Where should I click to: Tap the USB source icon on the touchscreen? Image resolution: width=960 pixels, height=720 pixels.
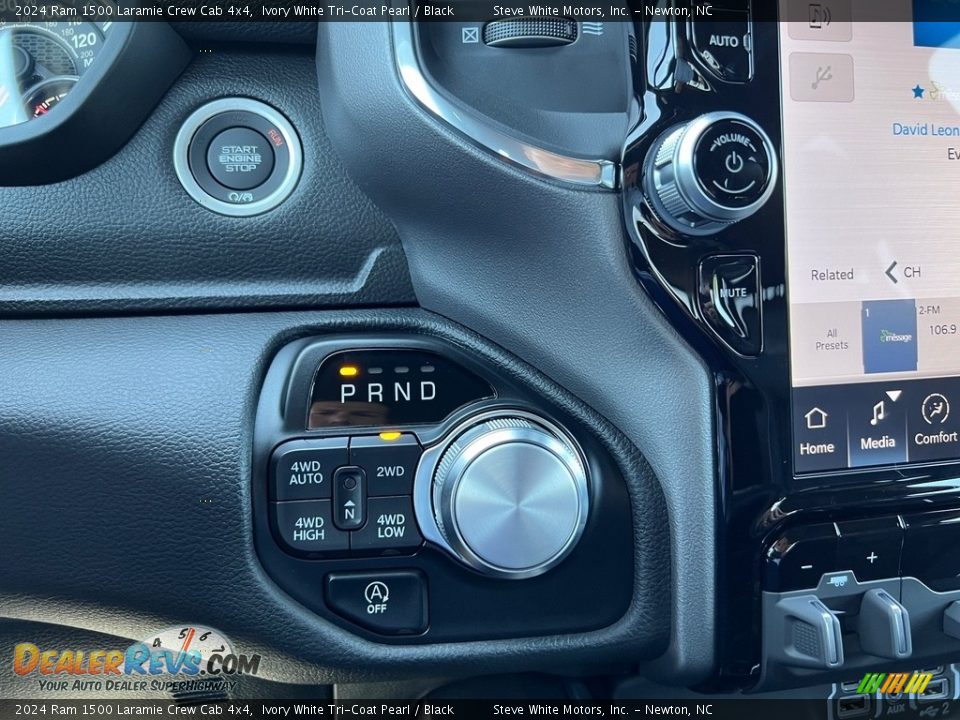(x=821, y=78)
